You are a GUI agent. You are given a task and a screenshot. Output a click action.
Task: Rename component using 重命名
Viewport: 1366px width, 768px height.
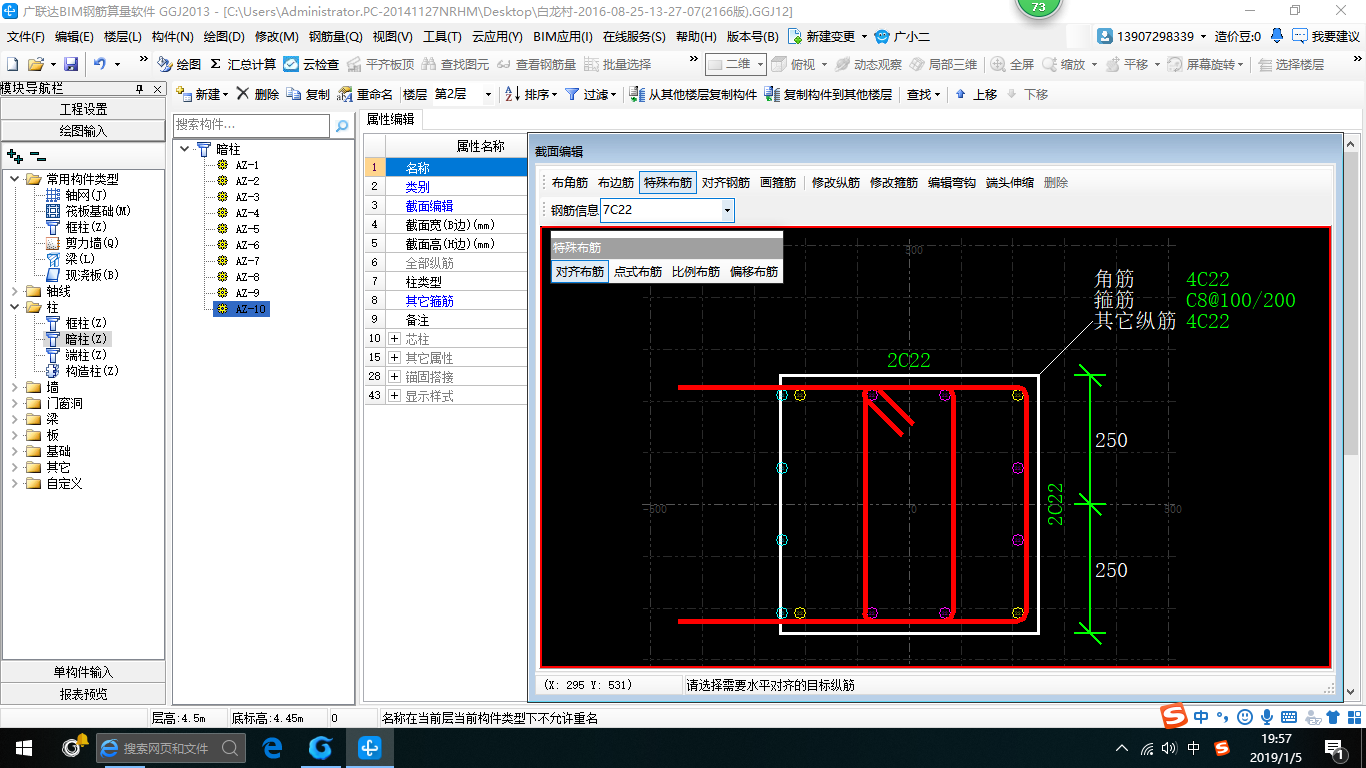click(365, 94)
